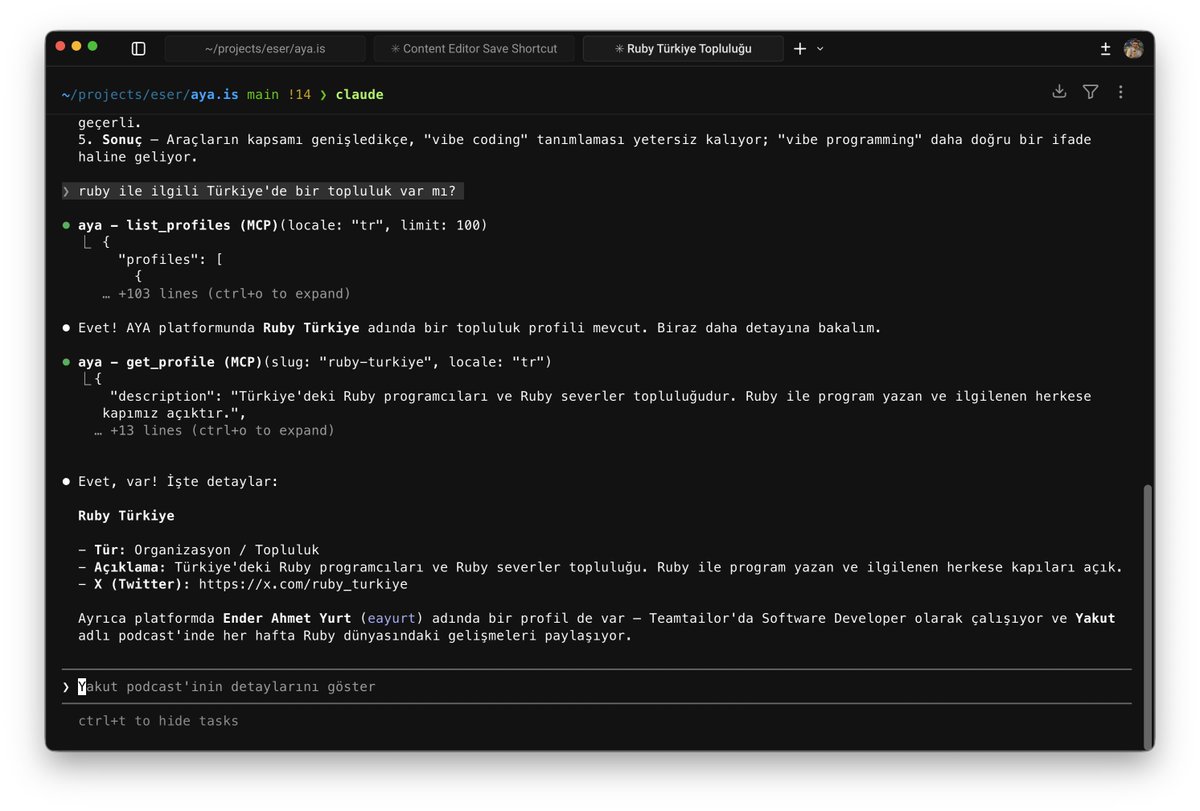Expand the '+103 lines (ctrl+o to expand)' output
Image resolution: width=1200 pixels, height=811 pixels.
[x=226, y=294]
